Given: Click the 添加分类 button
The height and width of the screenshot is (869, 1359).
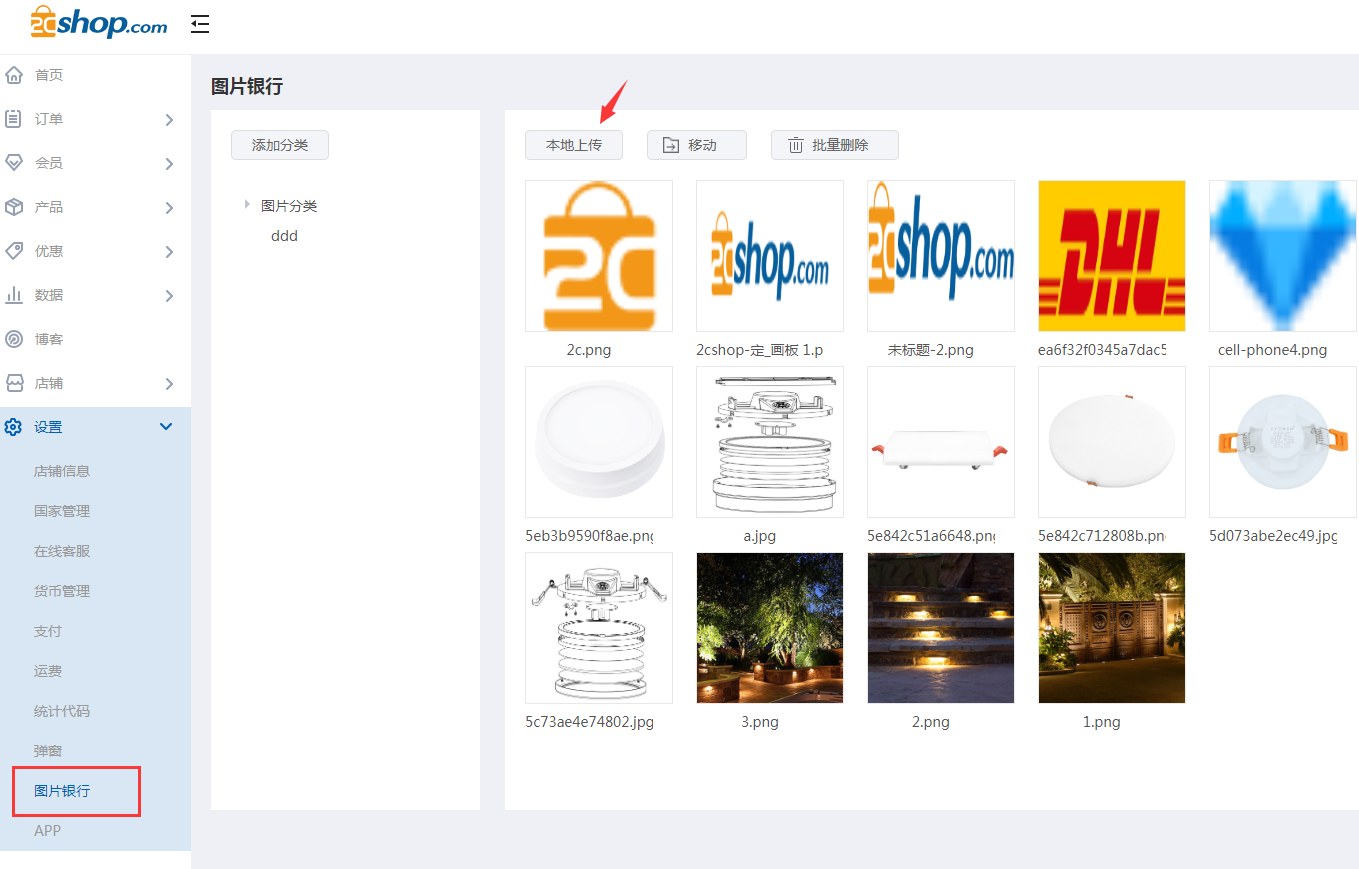Looking at the screenshot, I should tap(280, 145).
